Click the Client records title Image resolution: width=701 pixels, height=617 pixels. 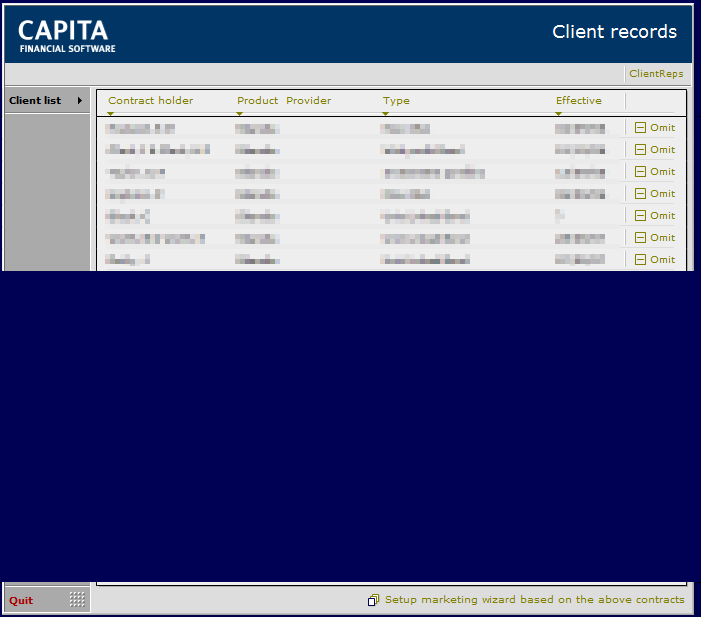click(614, 32)
